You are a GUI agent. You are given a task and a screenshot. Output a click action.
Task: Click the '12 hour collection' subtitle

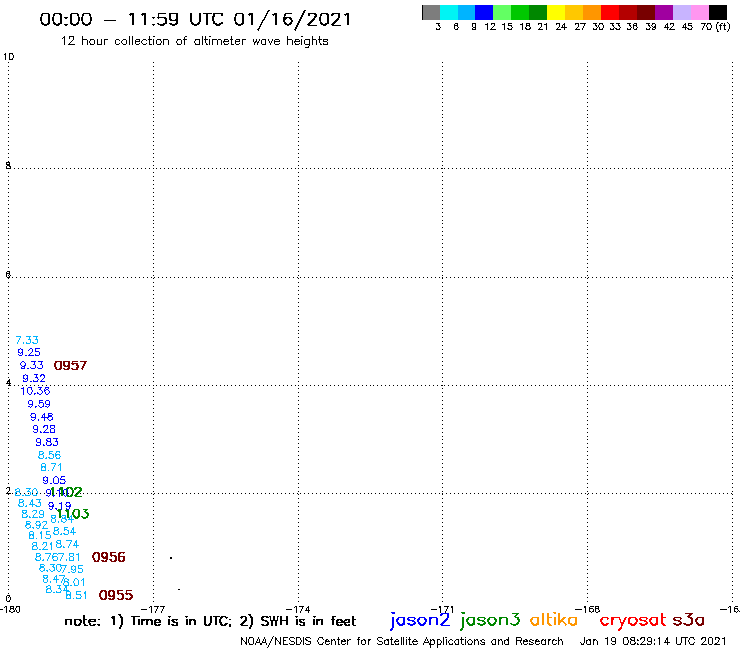click(194, 42)
